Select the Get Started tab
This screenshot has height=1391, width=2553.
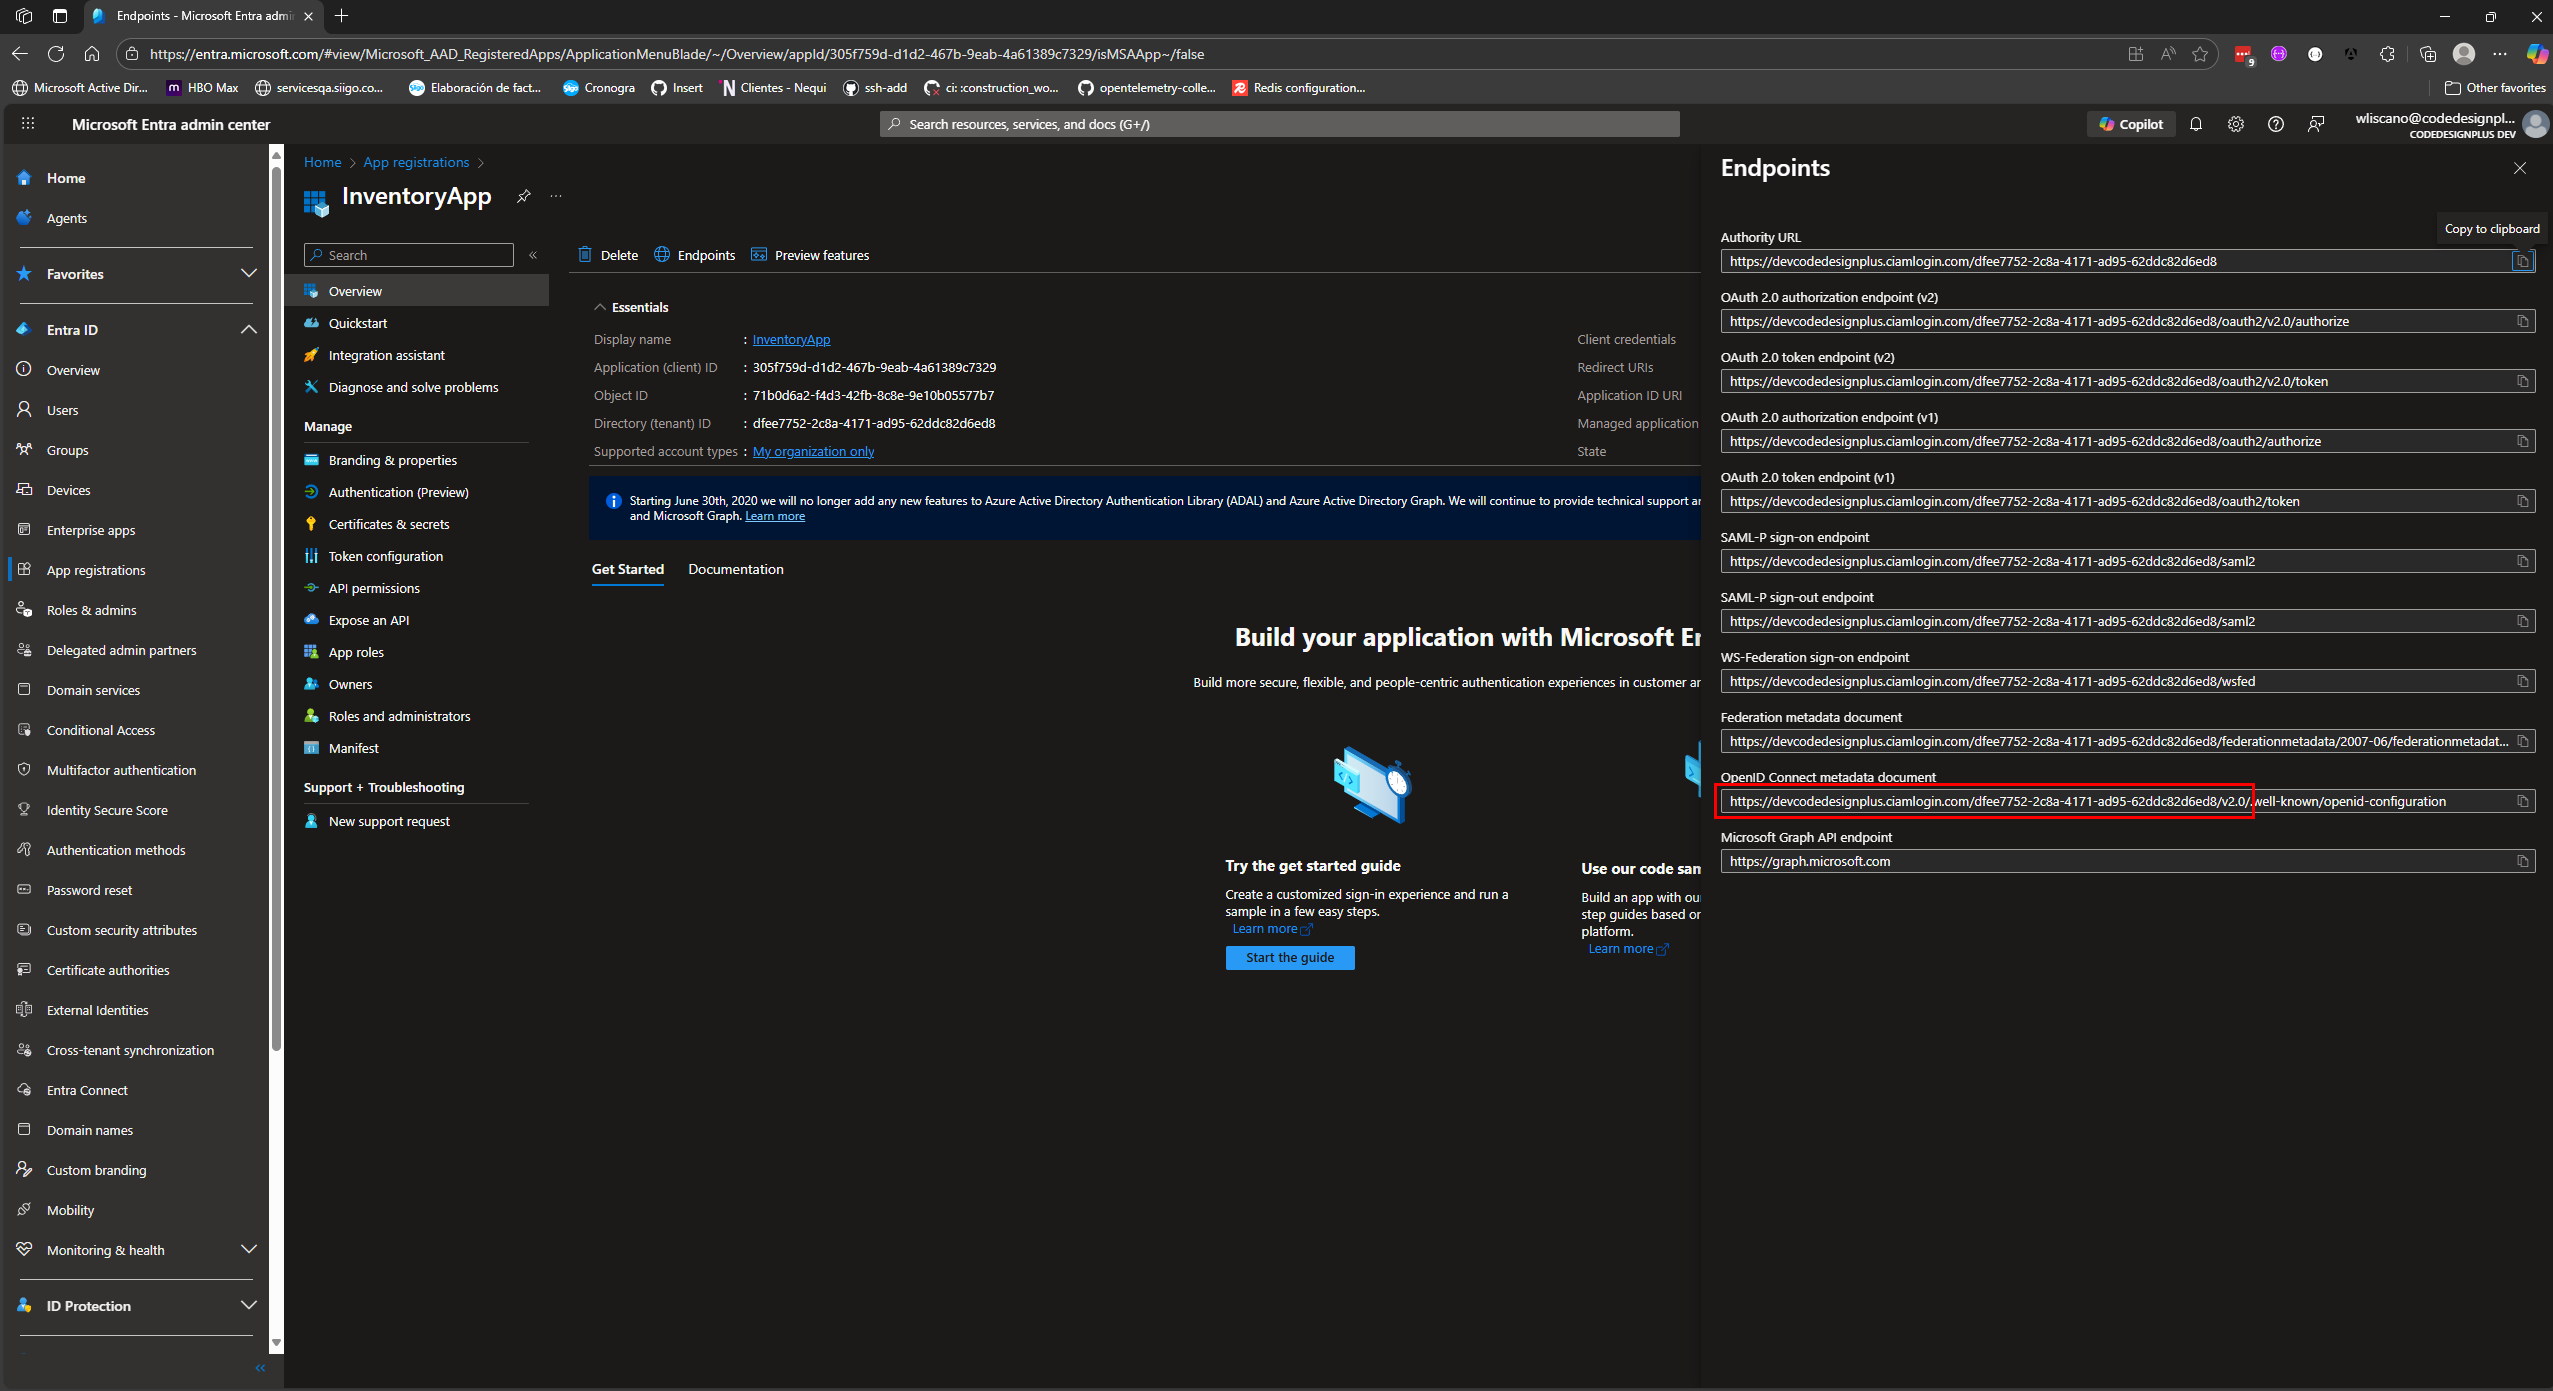(x=628, y=569)
